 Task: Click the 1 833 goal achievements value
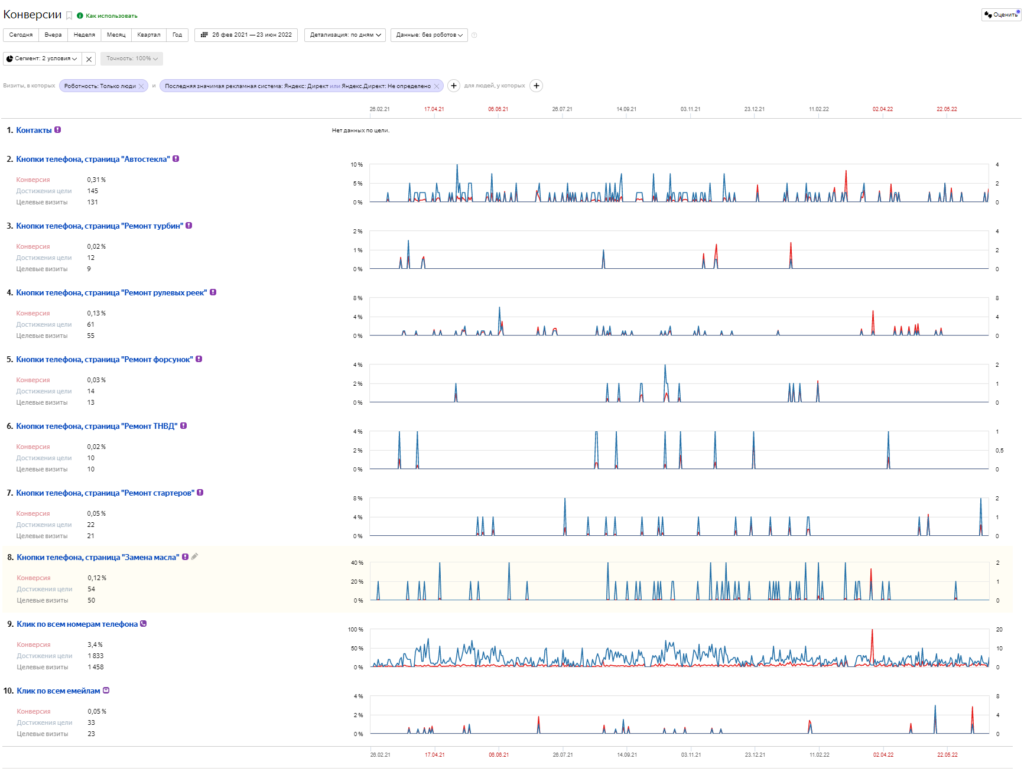tap(95, 656)
